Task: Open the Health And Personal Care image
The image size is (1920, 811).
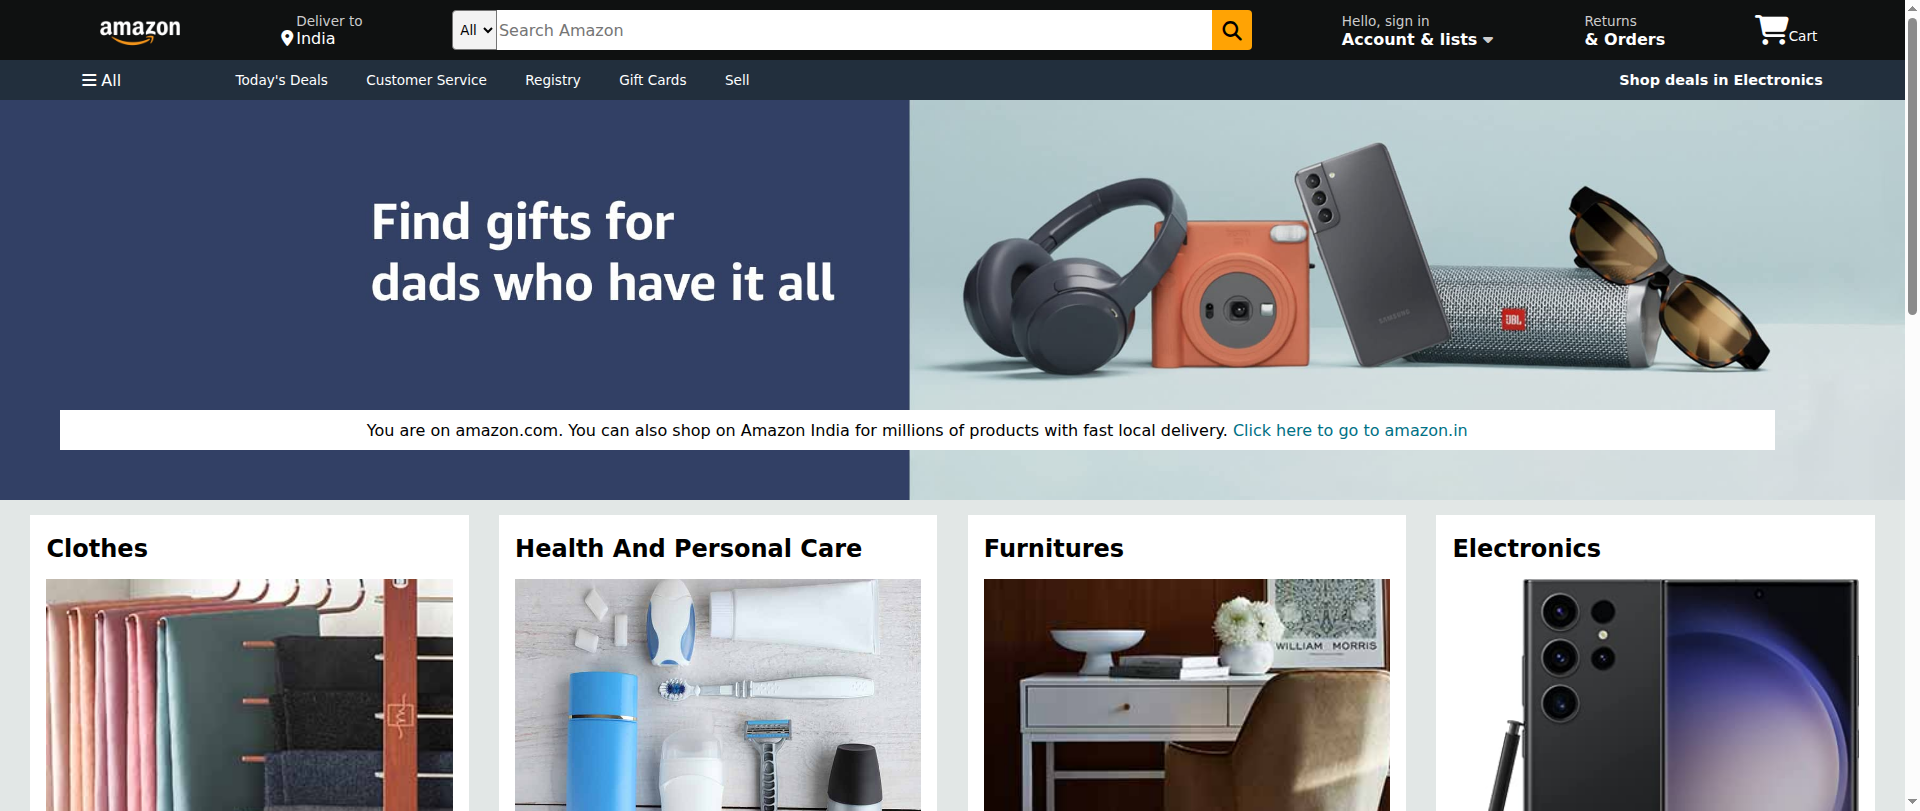Action: point(718,695)
